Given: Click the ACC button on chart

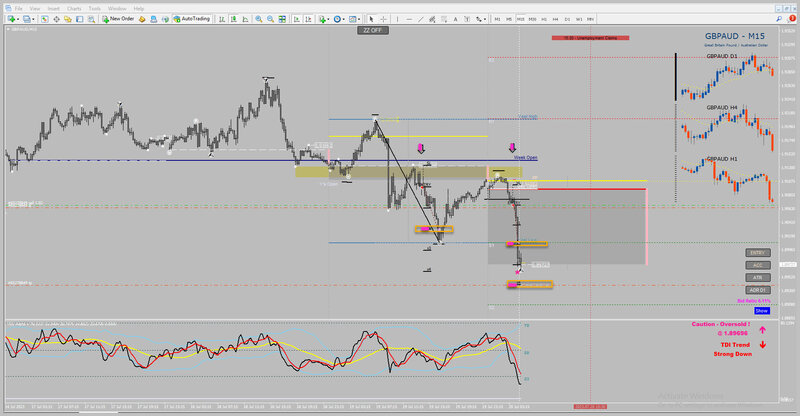Looking at the screenshot, I should click(758, 265).
